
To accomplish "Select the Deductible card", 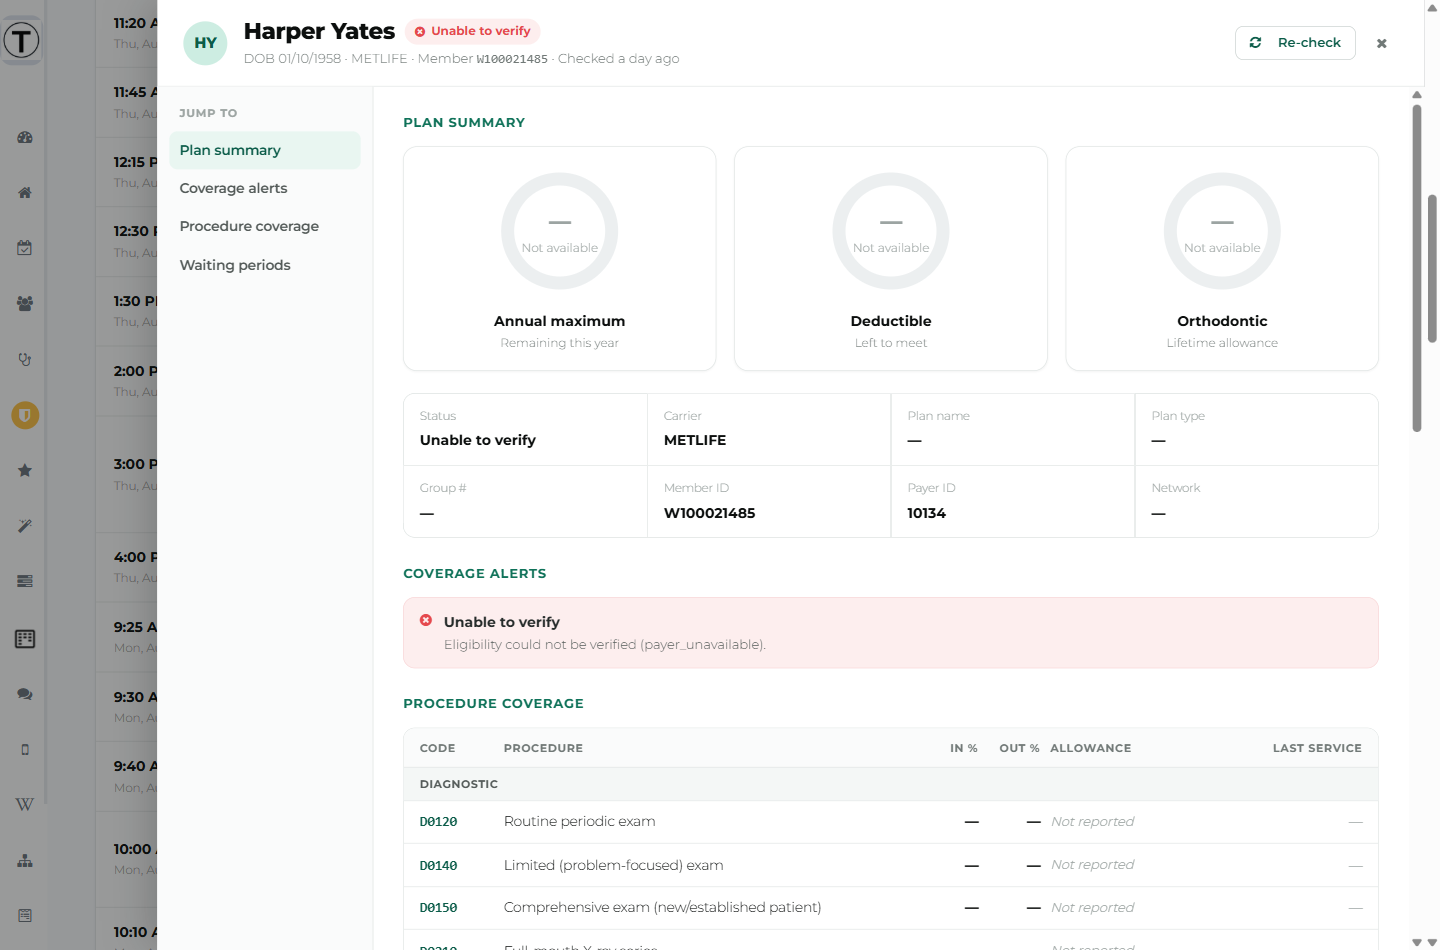I will point(891,259).
